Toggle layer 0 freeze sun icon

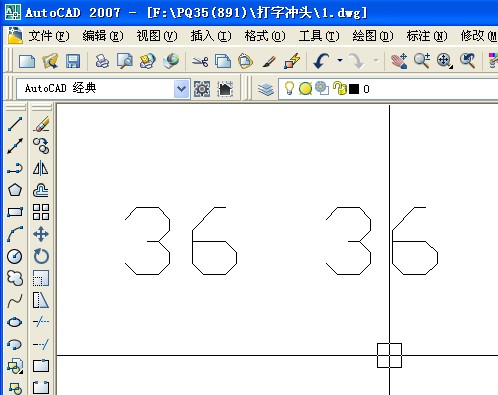pos(305,89)
